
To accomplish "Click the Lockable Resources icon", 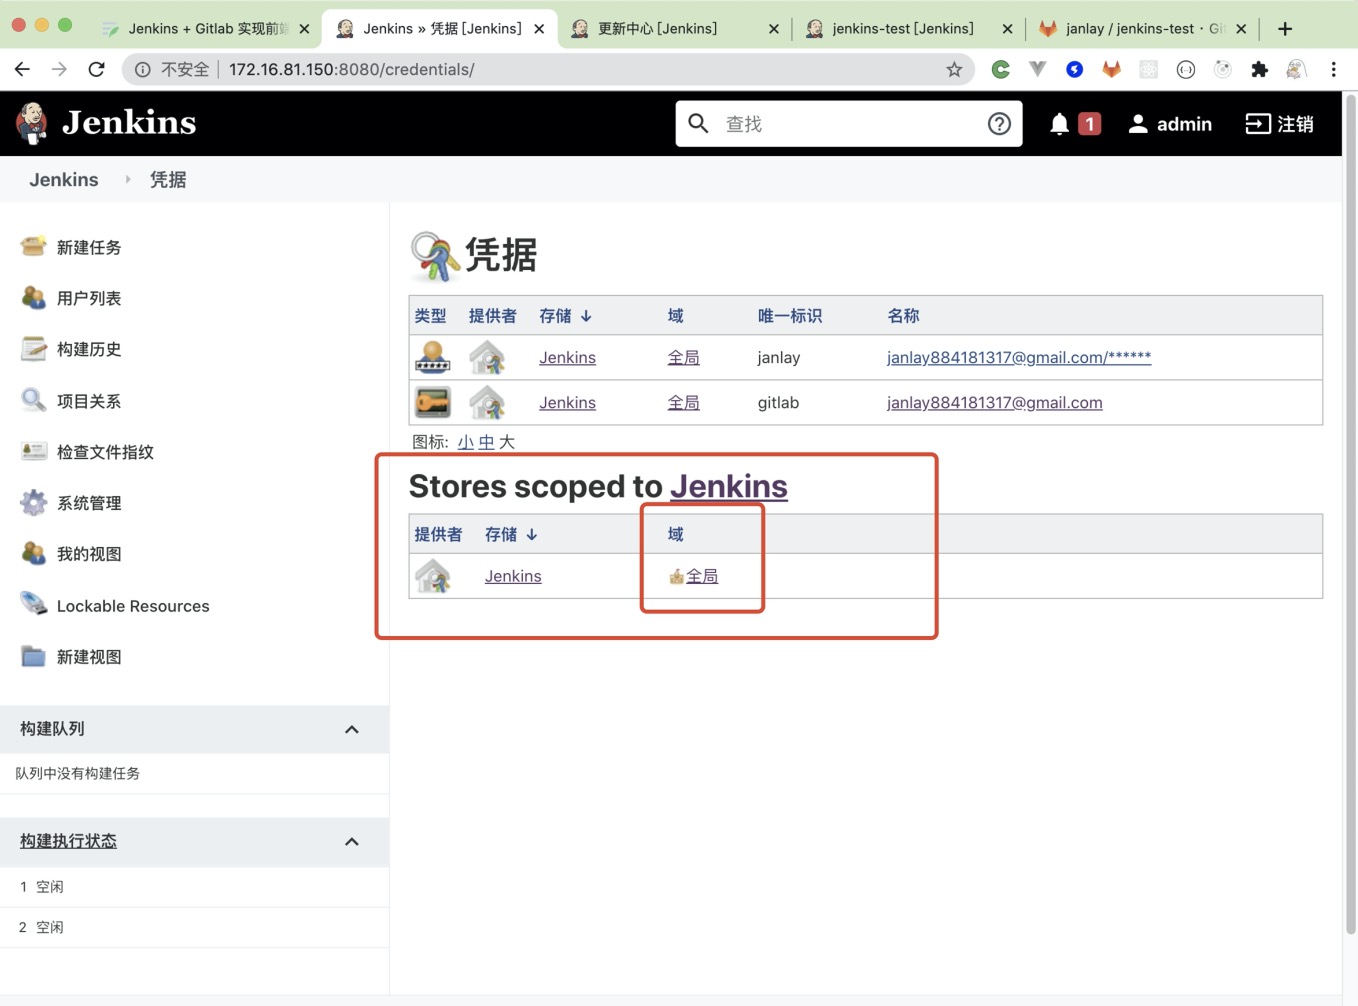I will pyautogui.click(x=33, y=605).
